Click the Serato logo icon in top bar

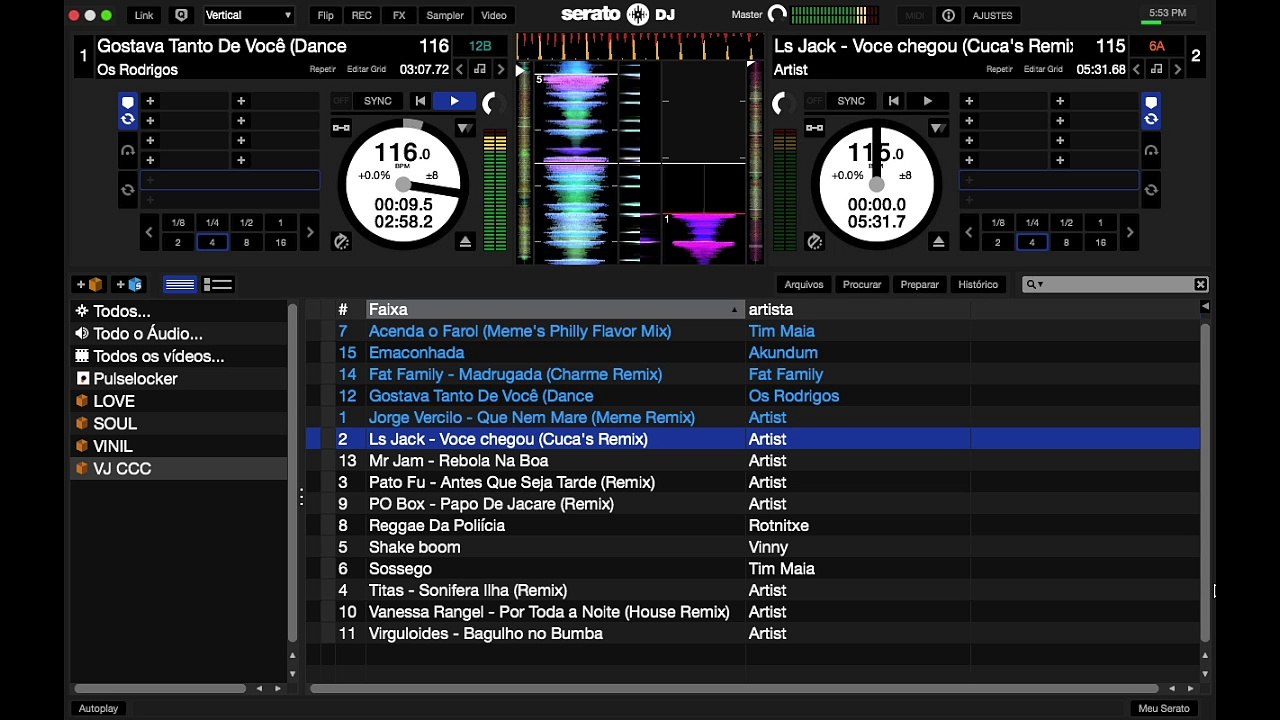(637, 15)
